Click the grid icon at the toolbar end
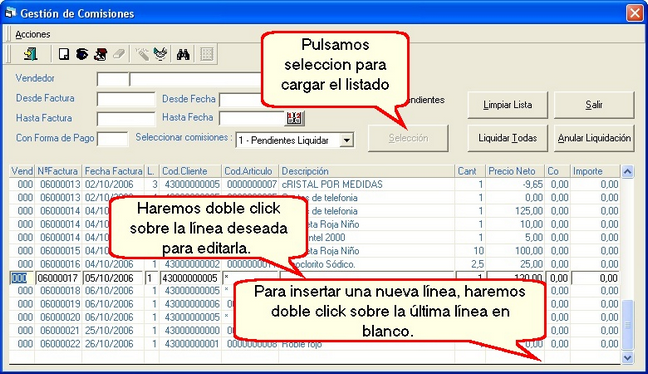 point(207,54)
